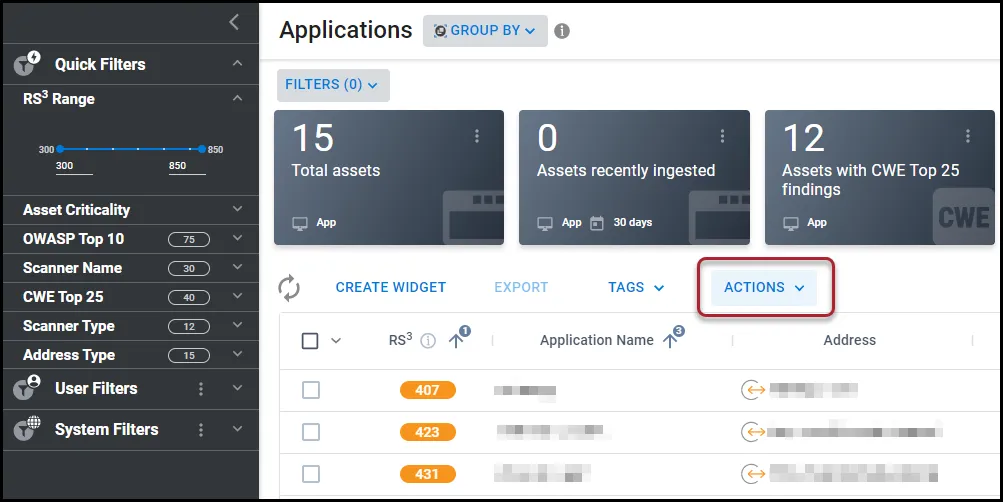Check the box for the 423 row

click(311, 432)
